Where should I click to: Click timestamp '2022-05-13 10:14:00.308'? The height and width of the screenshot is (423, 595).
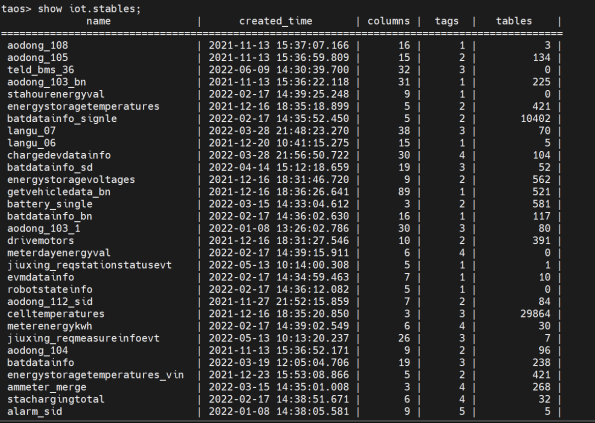(279, 265)
